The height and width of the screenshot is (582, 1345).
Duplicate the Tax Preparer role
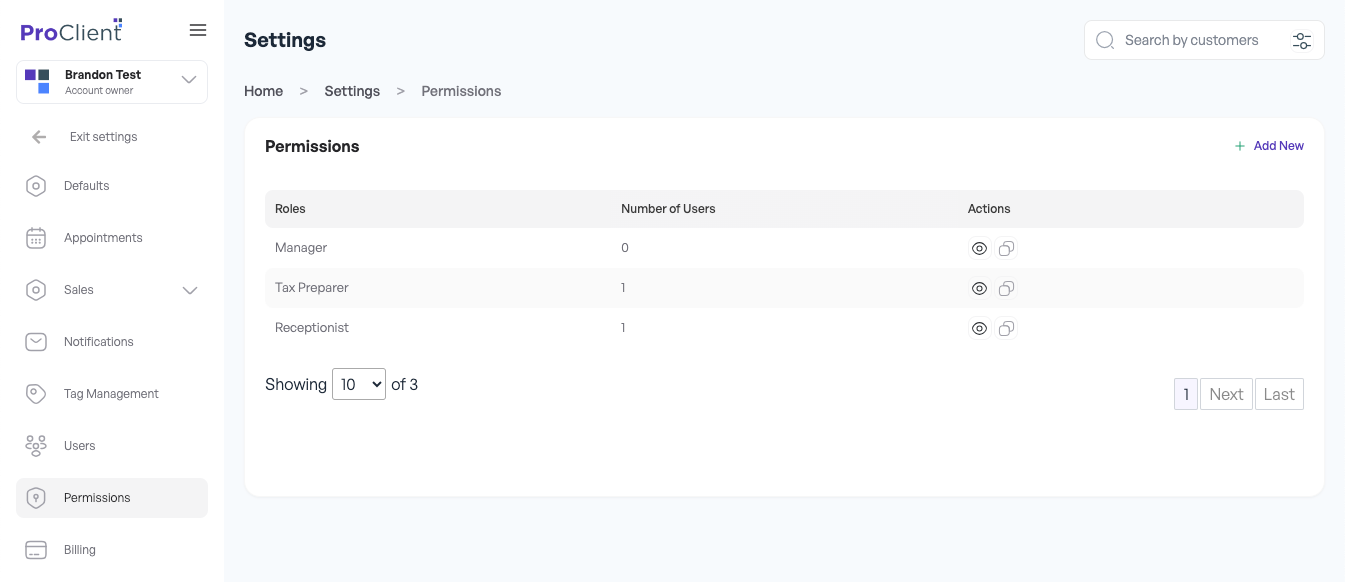click(x=1006, y=288)
